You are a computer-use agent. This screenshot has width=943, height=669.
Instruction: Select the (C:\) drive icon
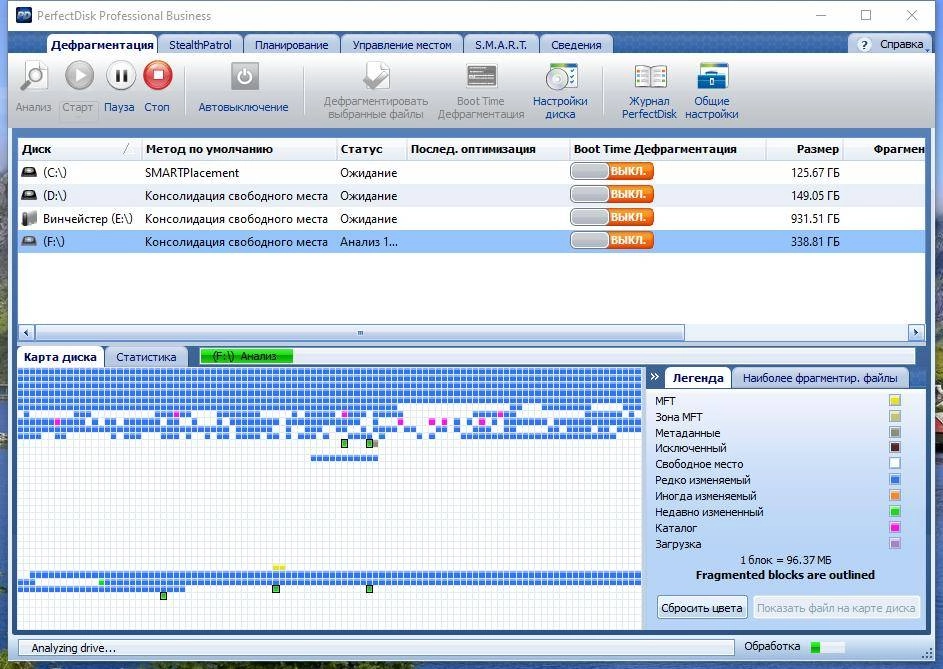29,173
